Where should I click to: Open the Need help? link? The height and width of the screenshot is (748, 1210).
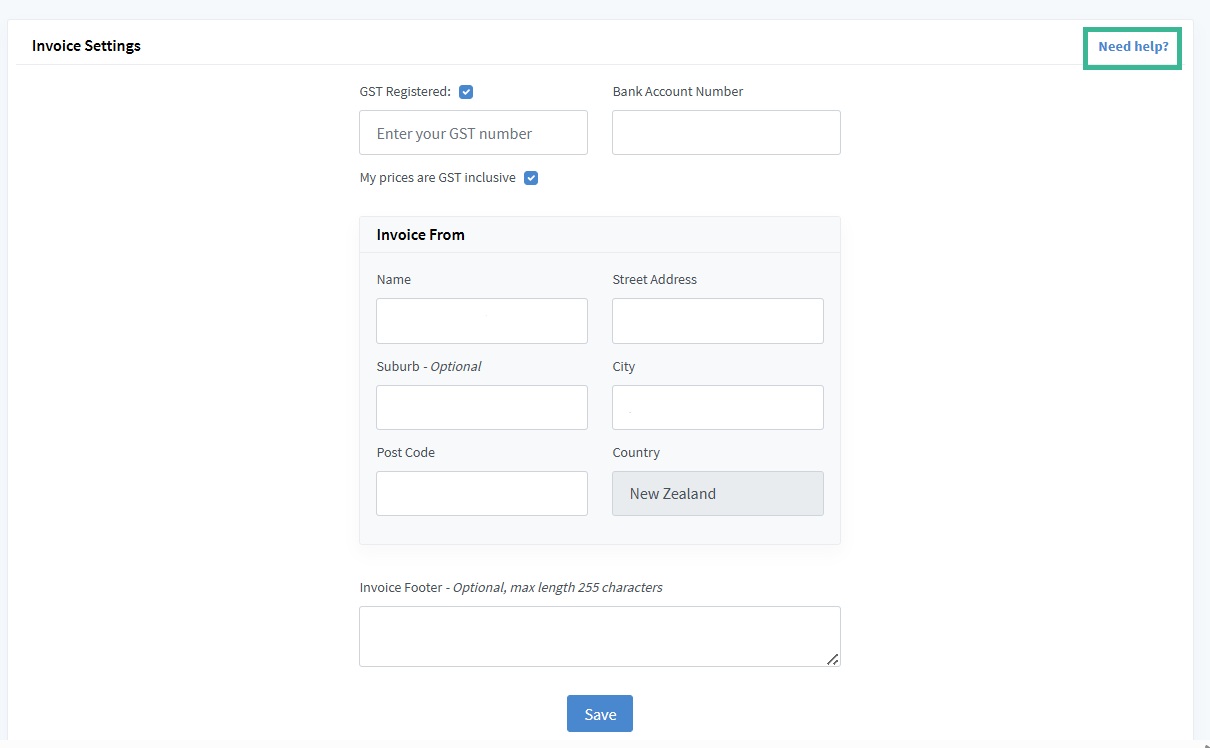pos(1132,47)
